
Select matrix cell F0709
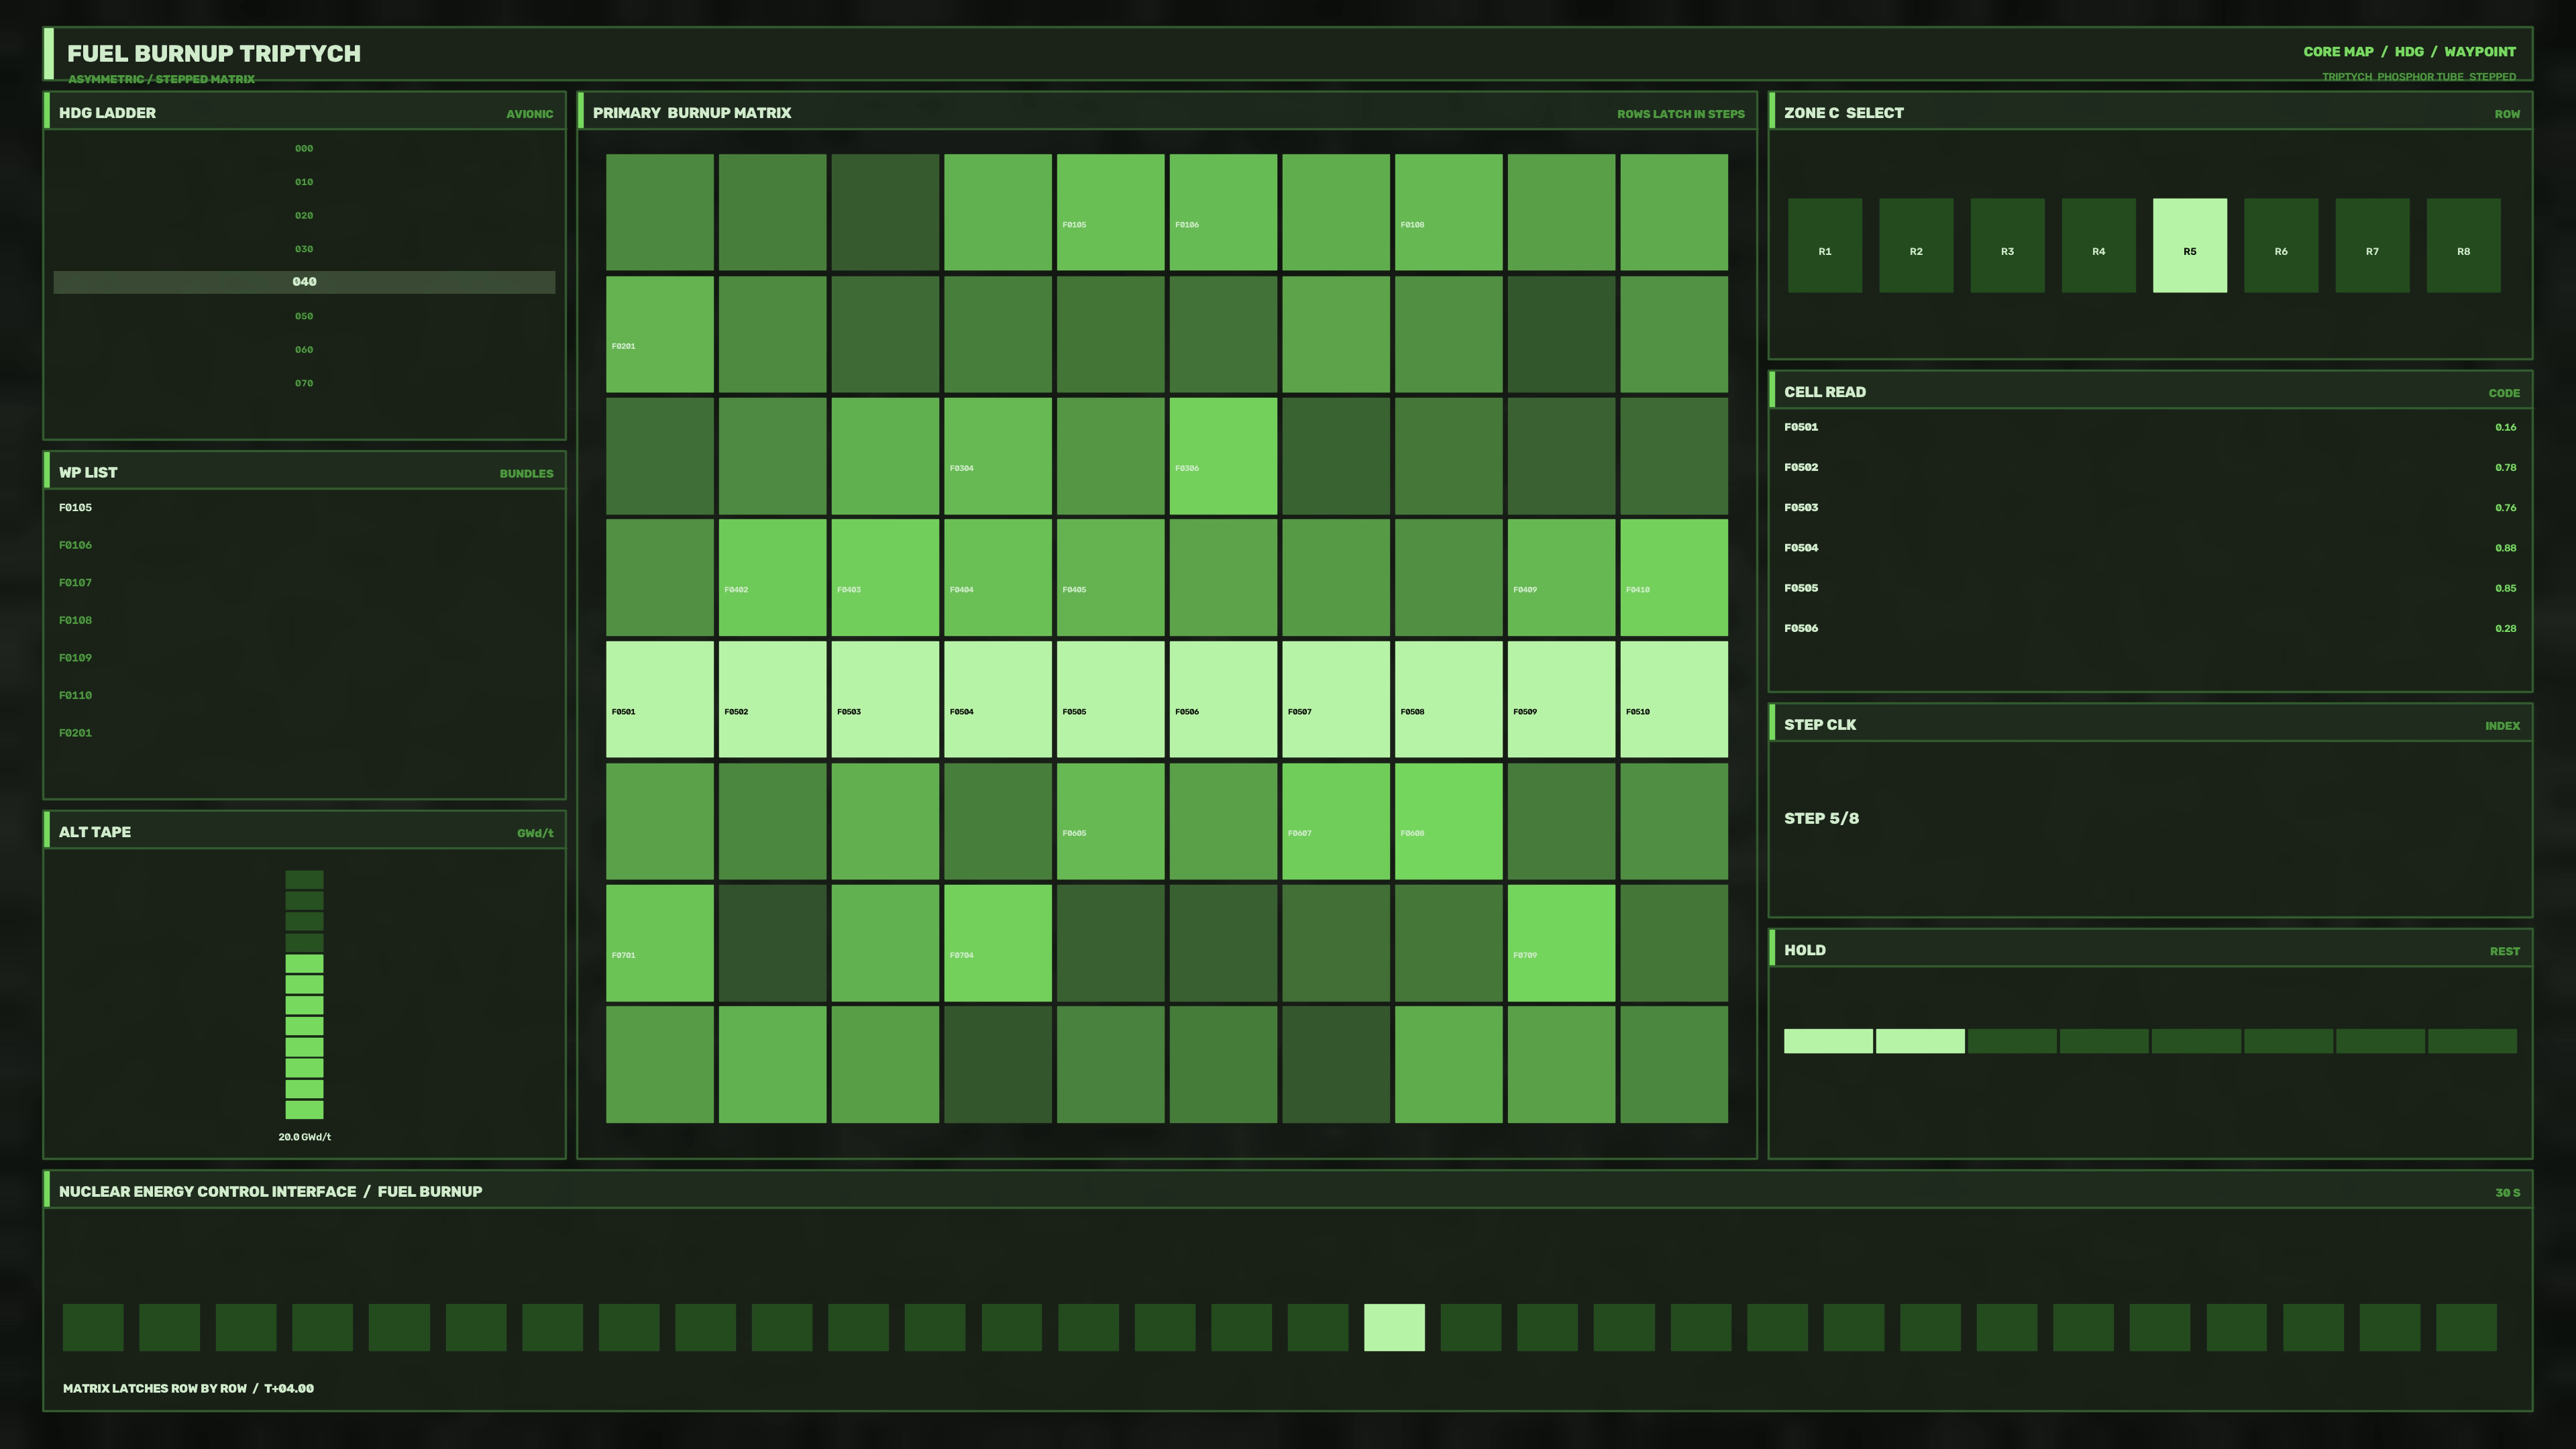1561,943
